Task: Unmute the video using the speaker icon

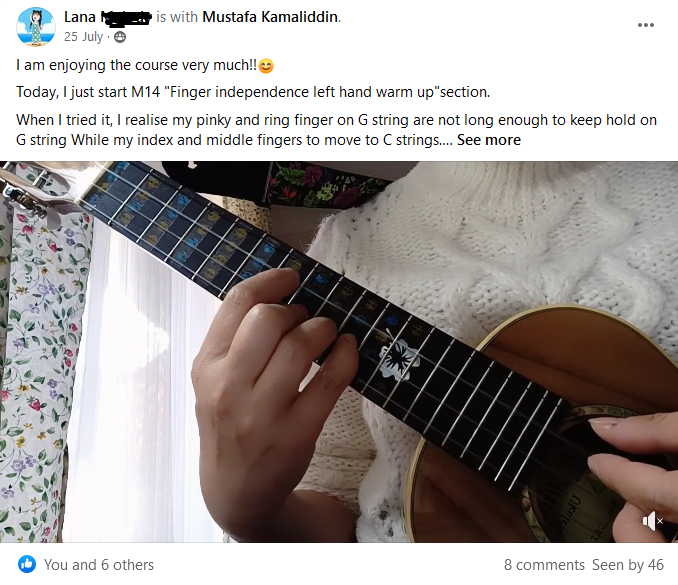Action: [652, 521]
